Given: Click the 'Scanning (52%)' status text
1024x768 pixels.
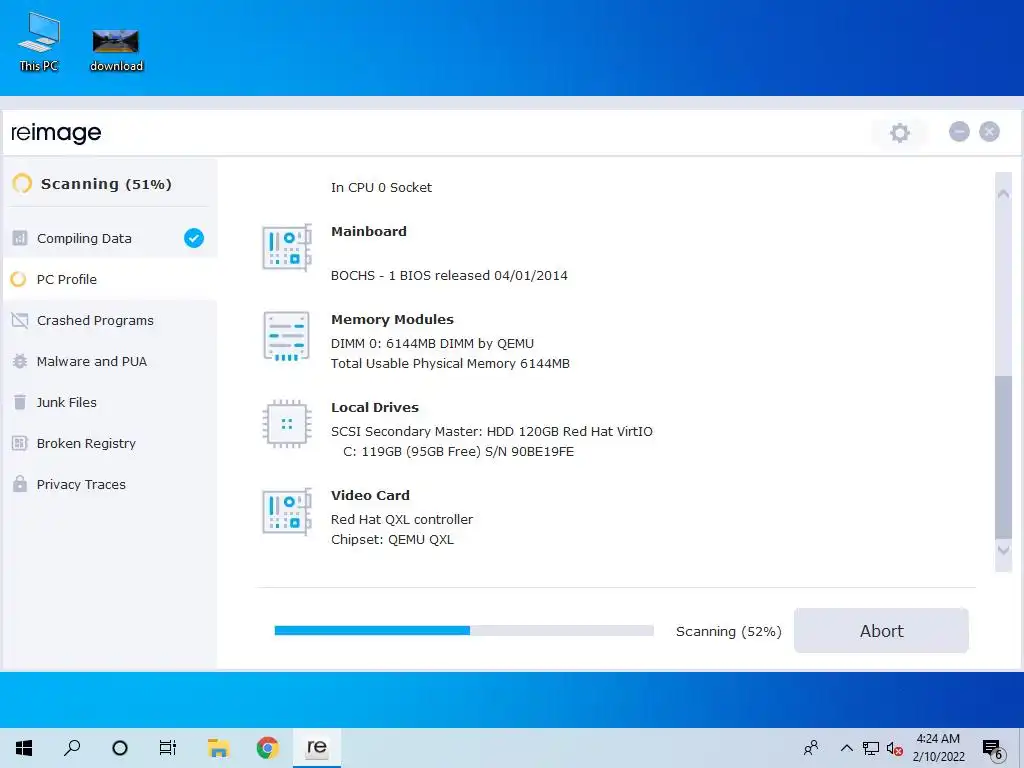Looking at the screenshot, I should coord(729,632).
